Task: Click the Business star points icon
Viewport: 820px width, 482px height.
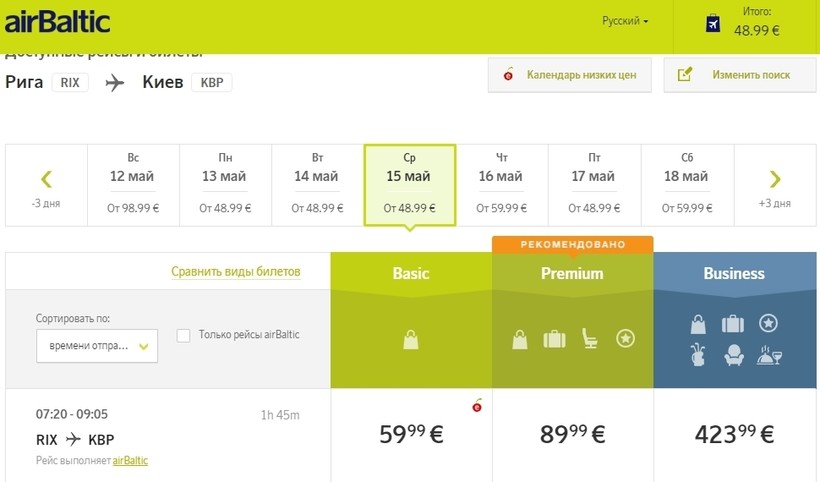Action: click(768, 324)
